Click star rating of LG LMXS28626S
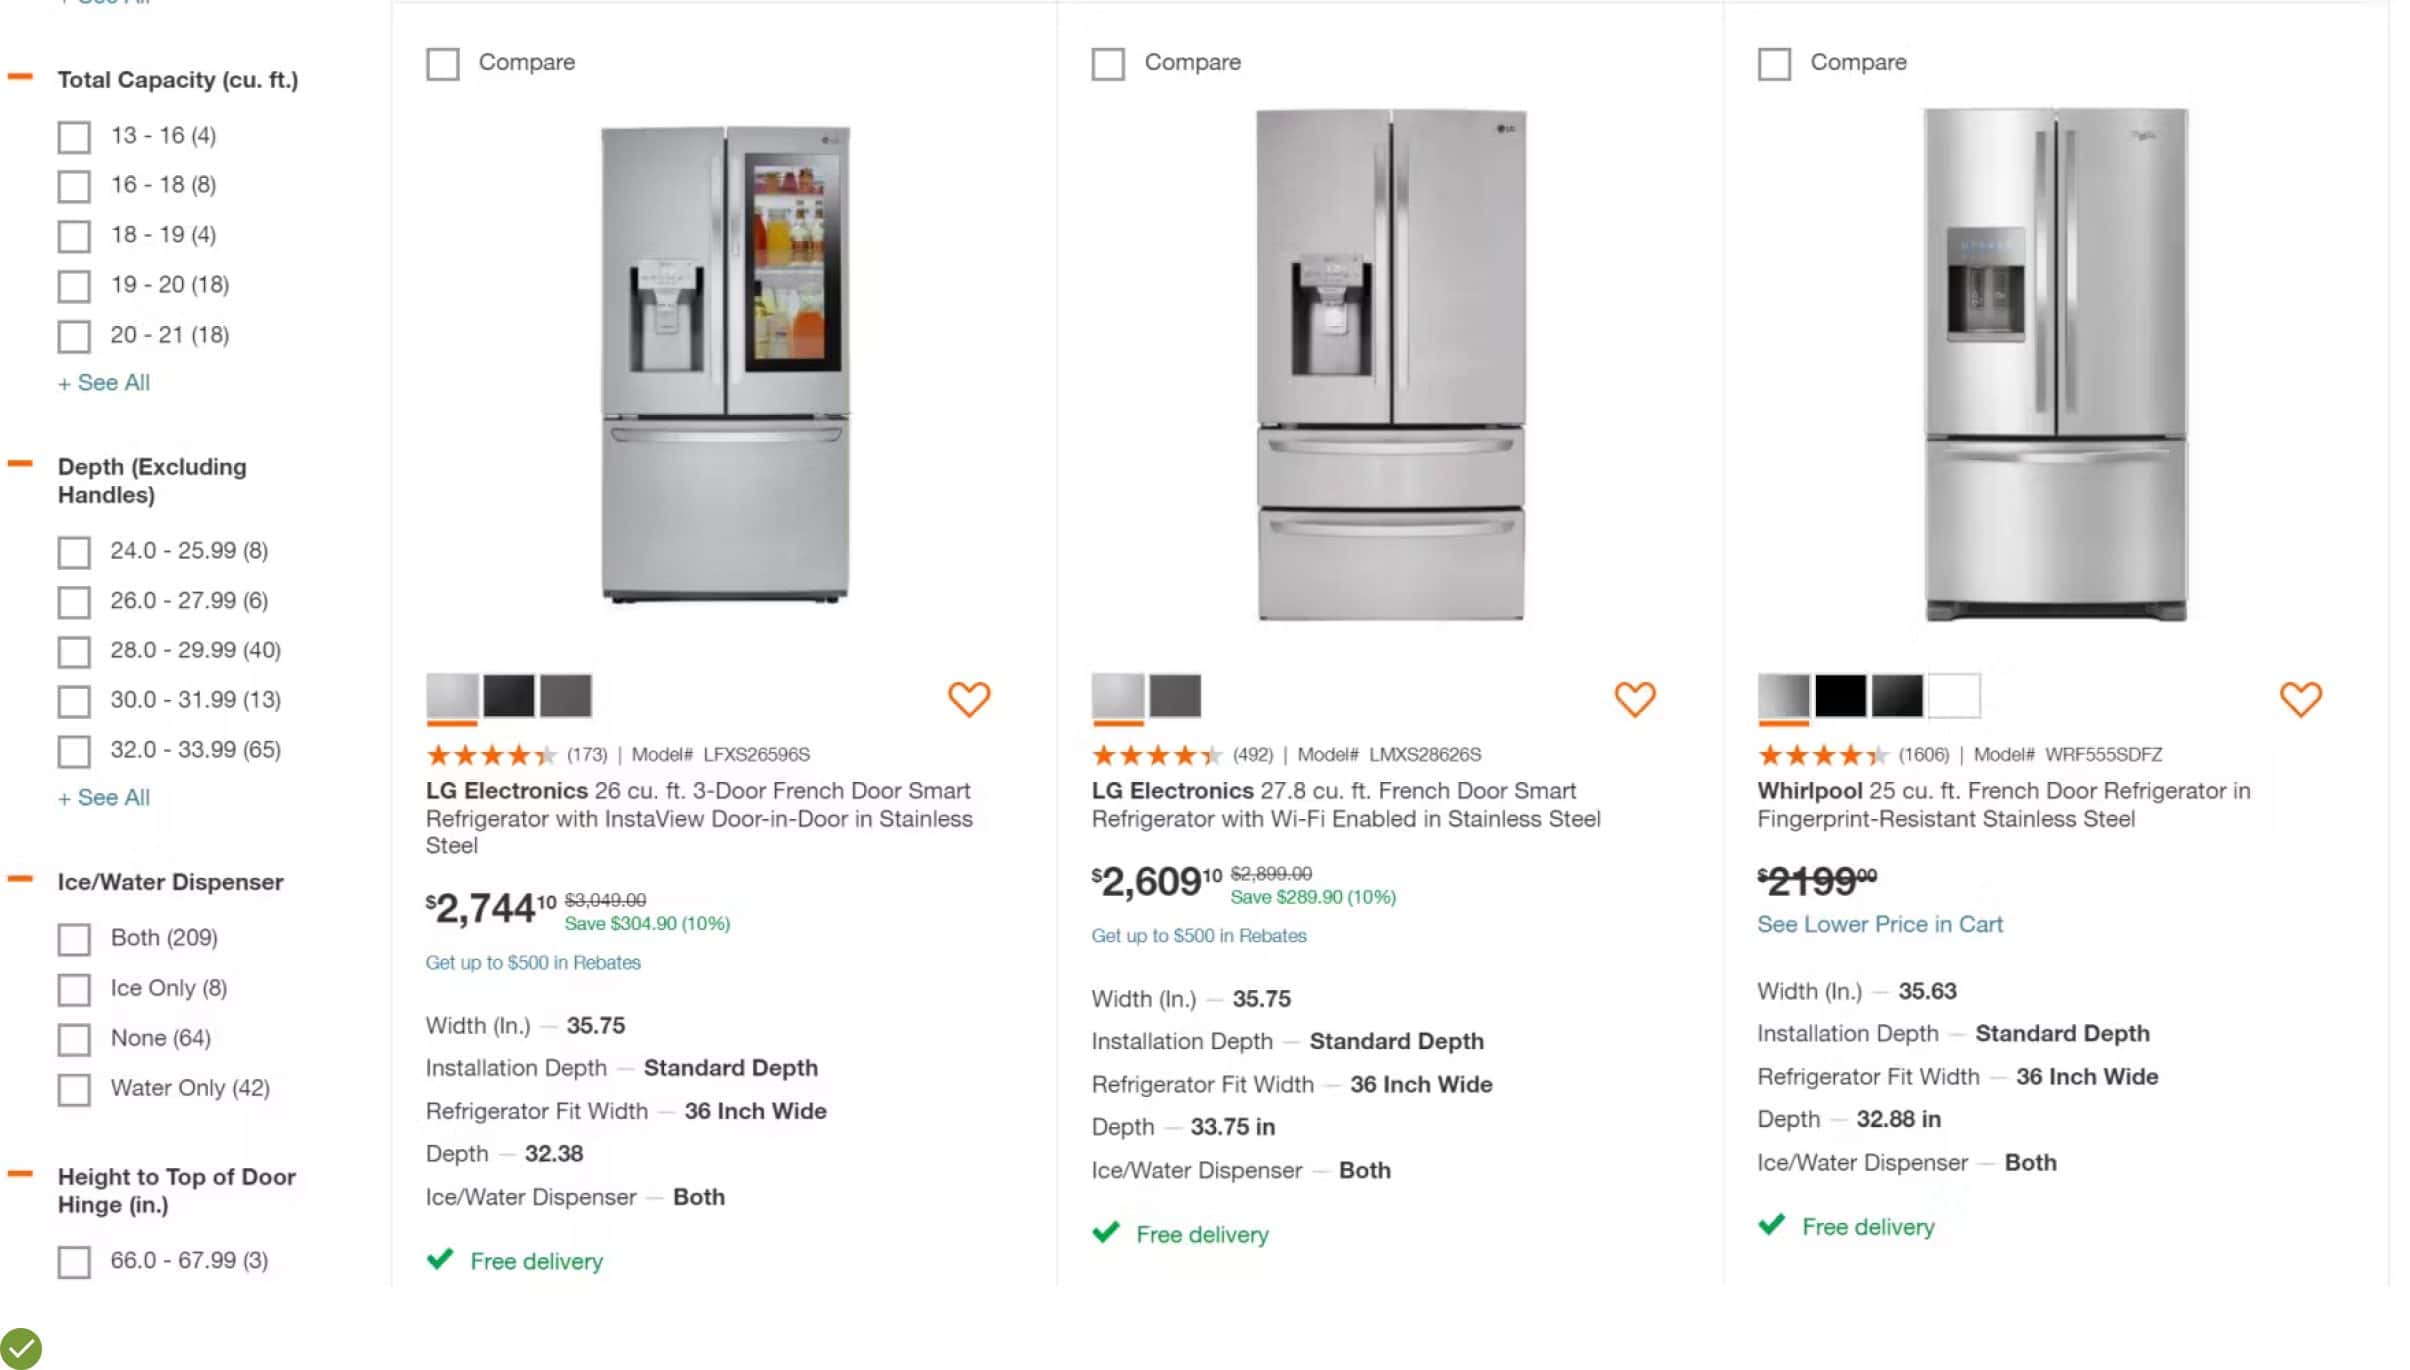This screenshot has width=2410, height=1370. [x=1156, y=755]
